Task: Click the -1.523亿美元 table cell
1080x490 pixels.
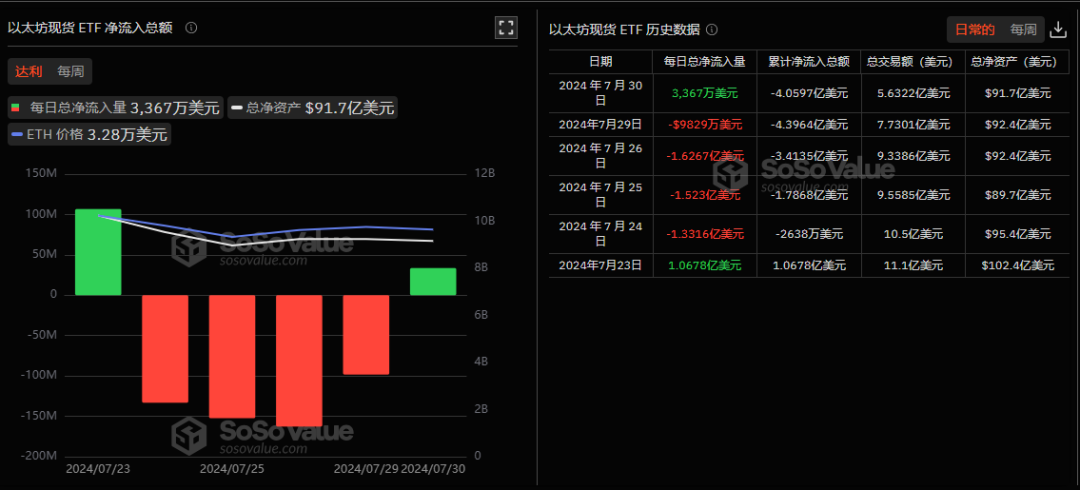Action: tap(704, 194)
